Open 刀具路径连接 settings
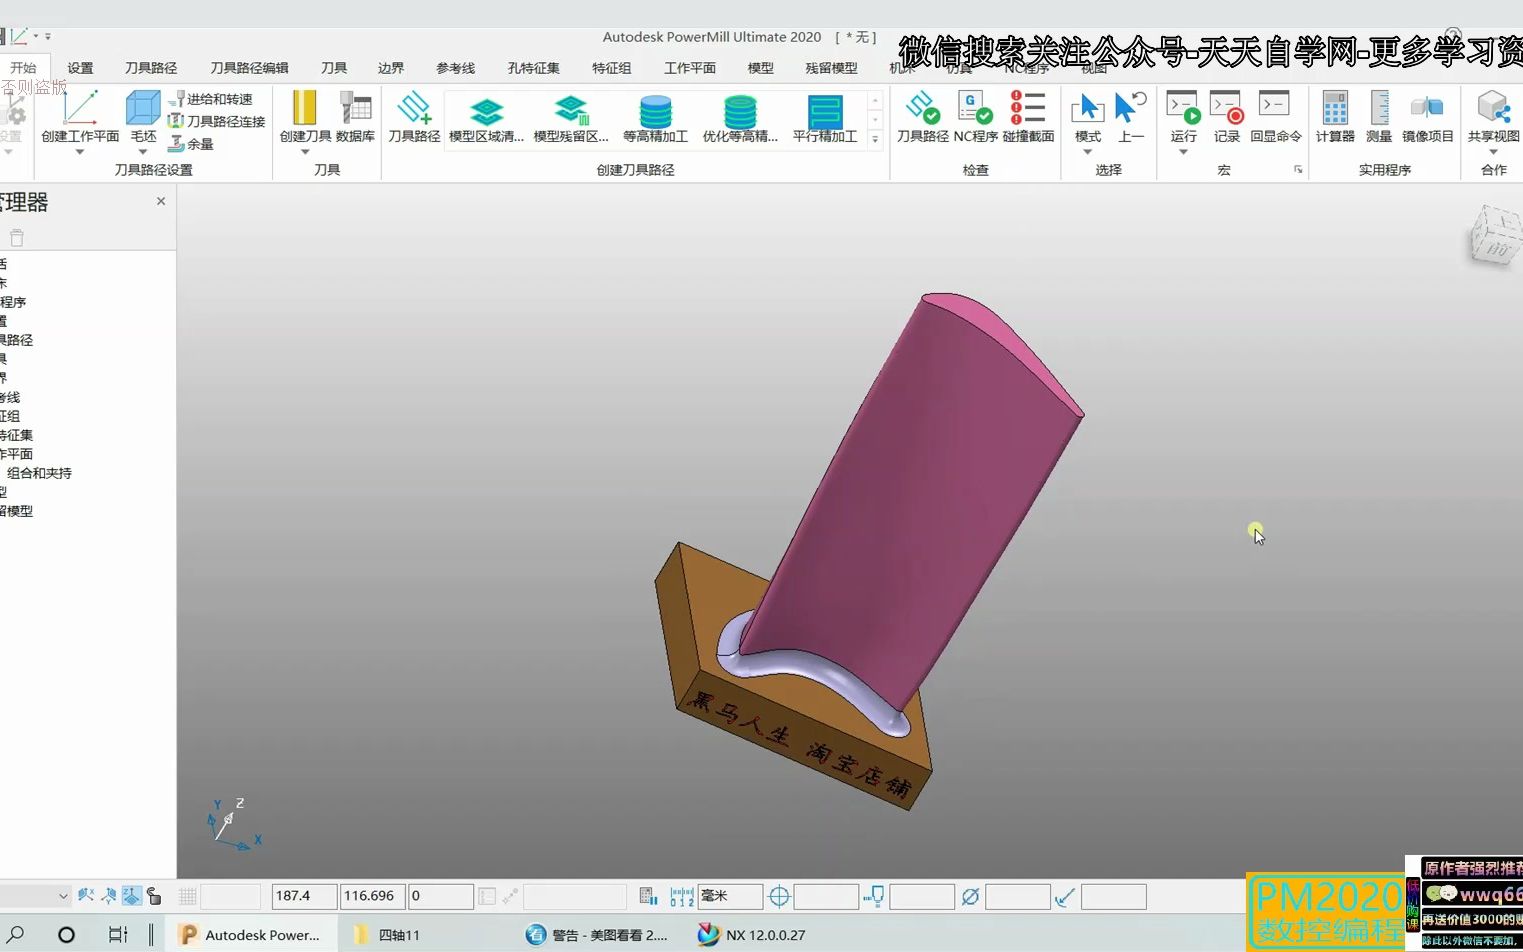The image size is (1523, 952). click(x=217, y=121)
